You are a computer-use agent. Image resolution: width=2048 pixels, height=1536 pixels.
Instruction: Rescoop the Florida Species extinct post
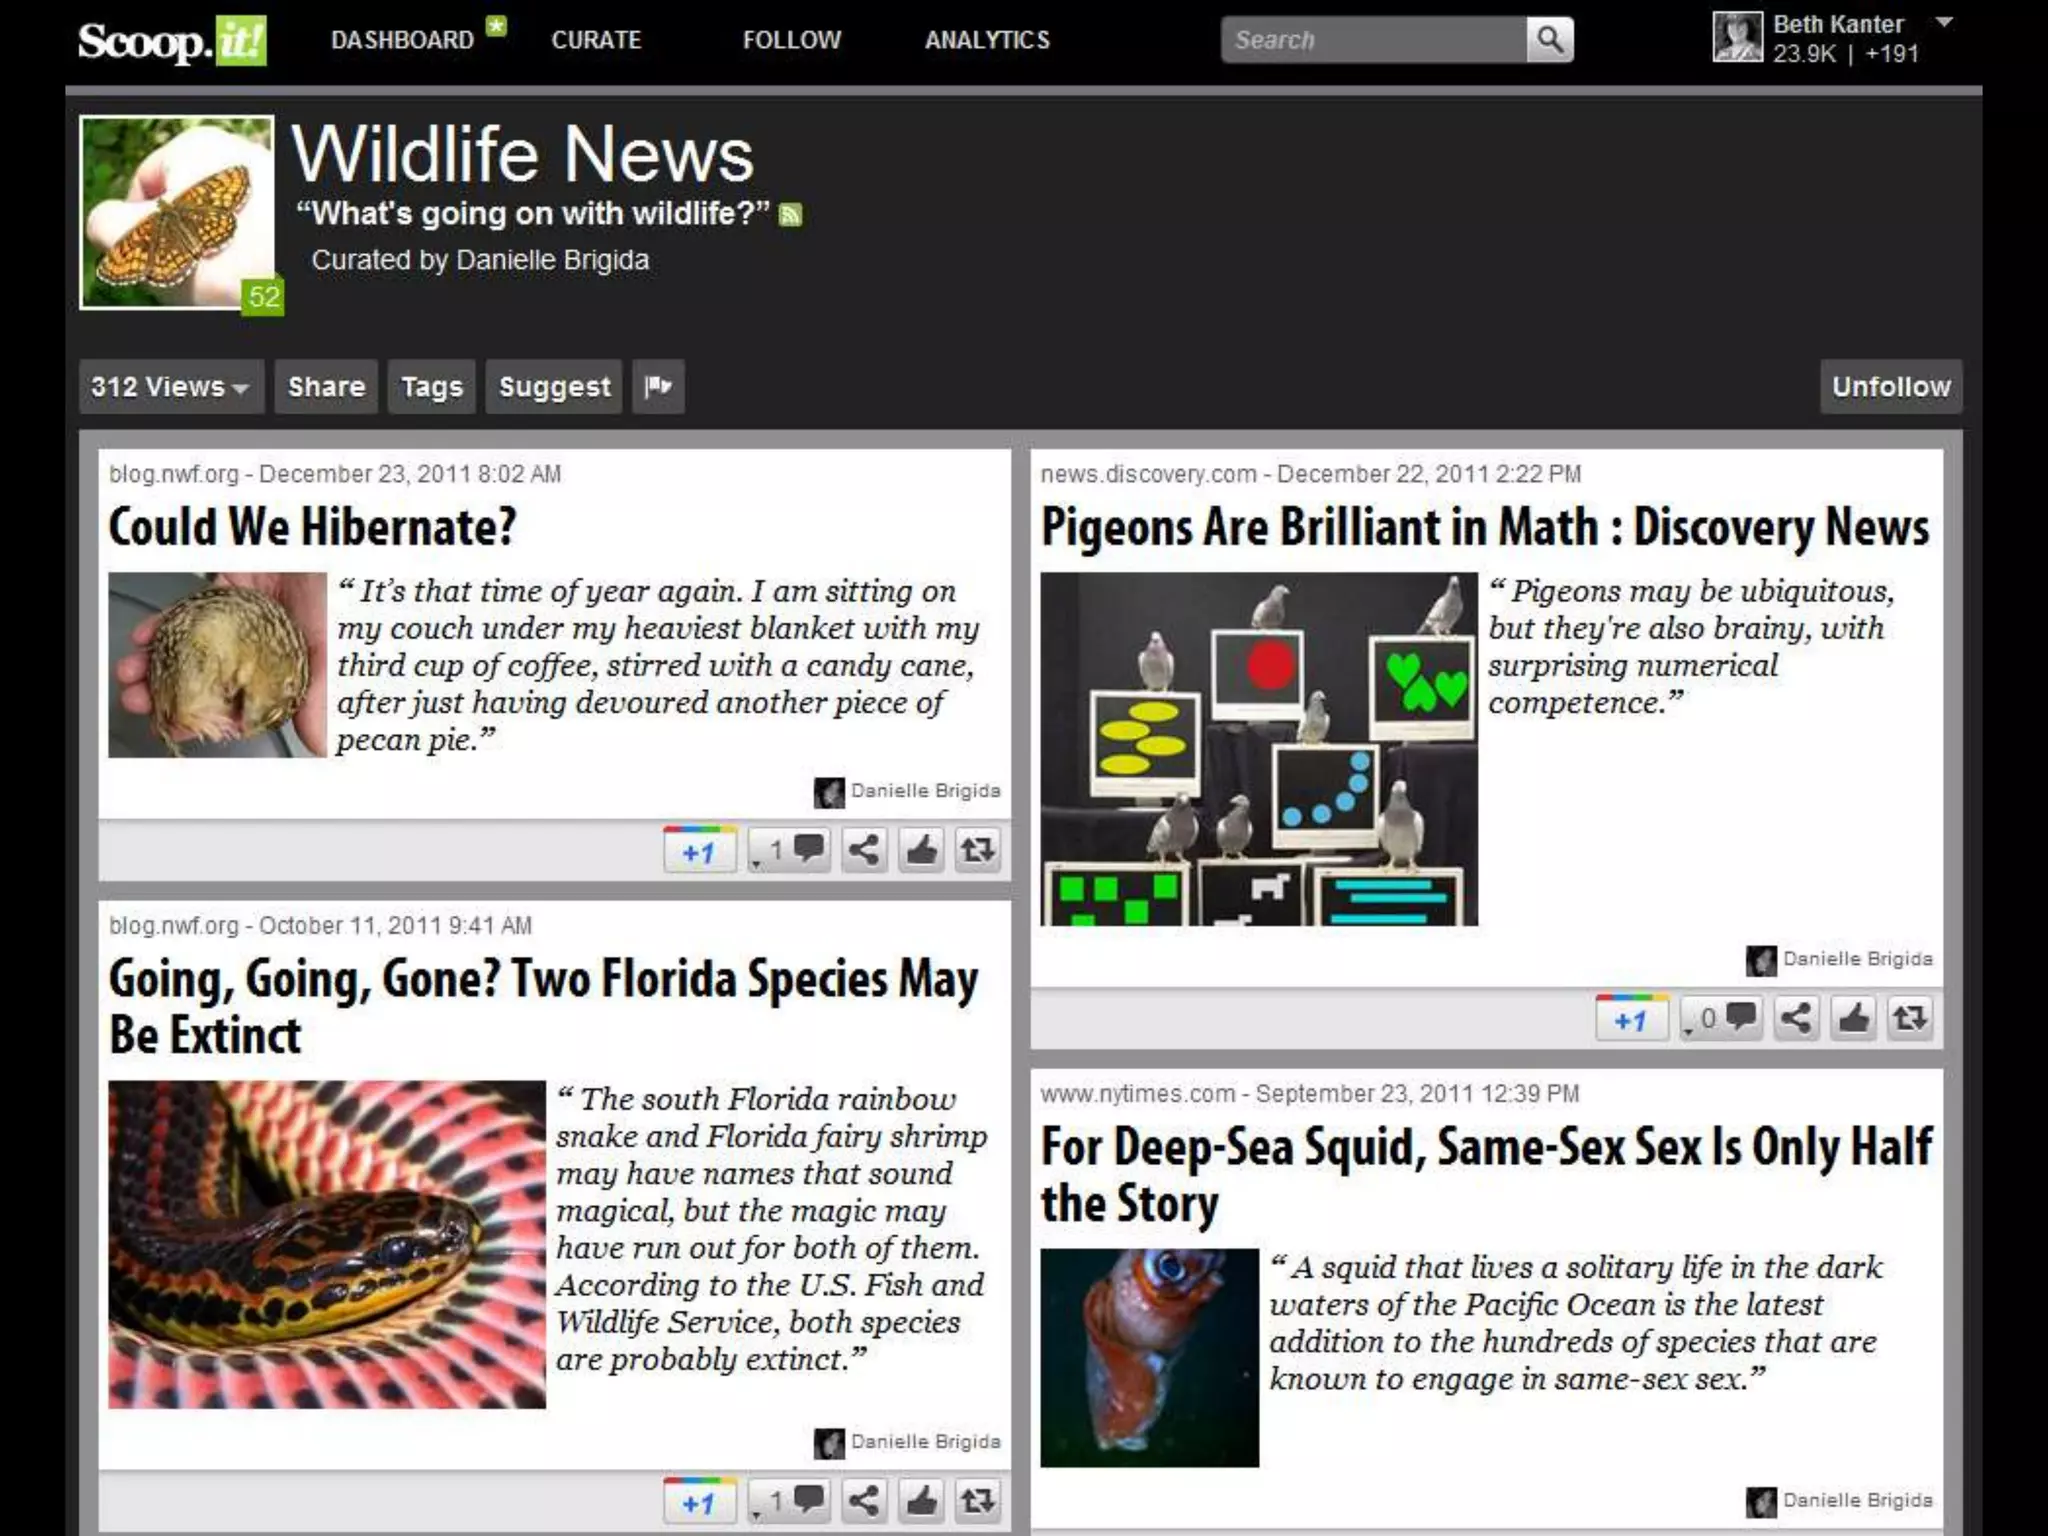[x=977, y=1501]
